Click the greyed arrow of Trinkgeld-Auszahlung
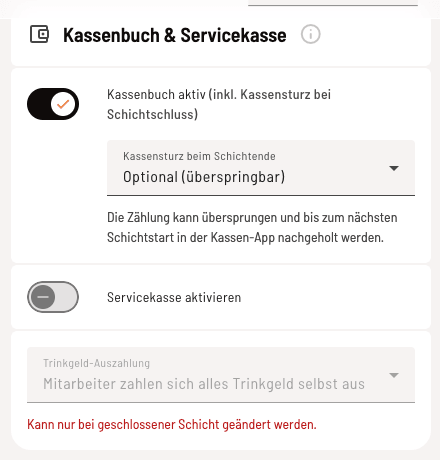The image size is (440, 460). coord(394,375)
